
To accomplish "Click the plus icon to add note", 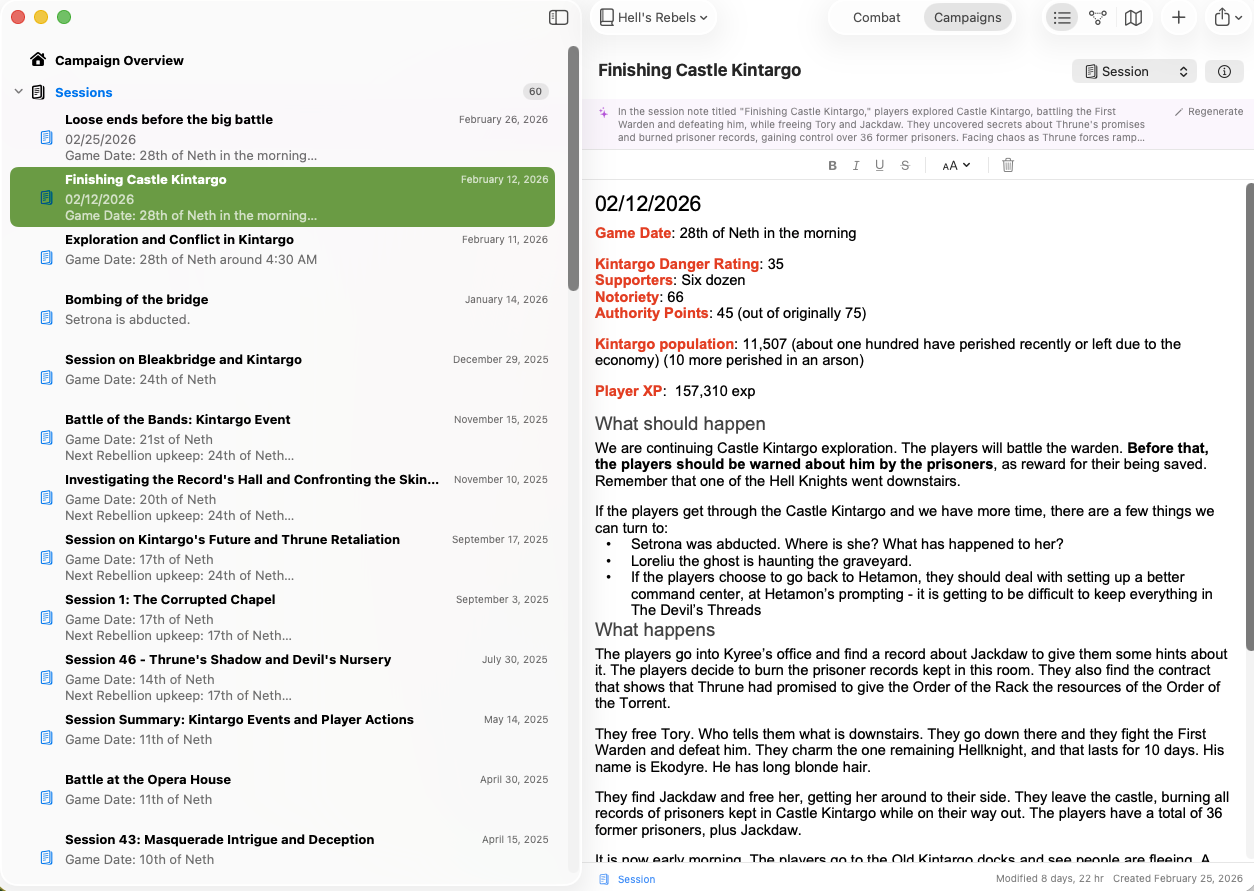I will 1179,18.
